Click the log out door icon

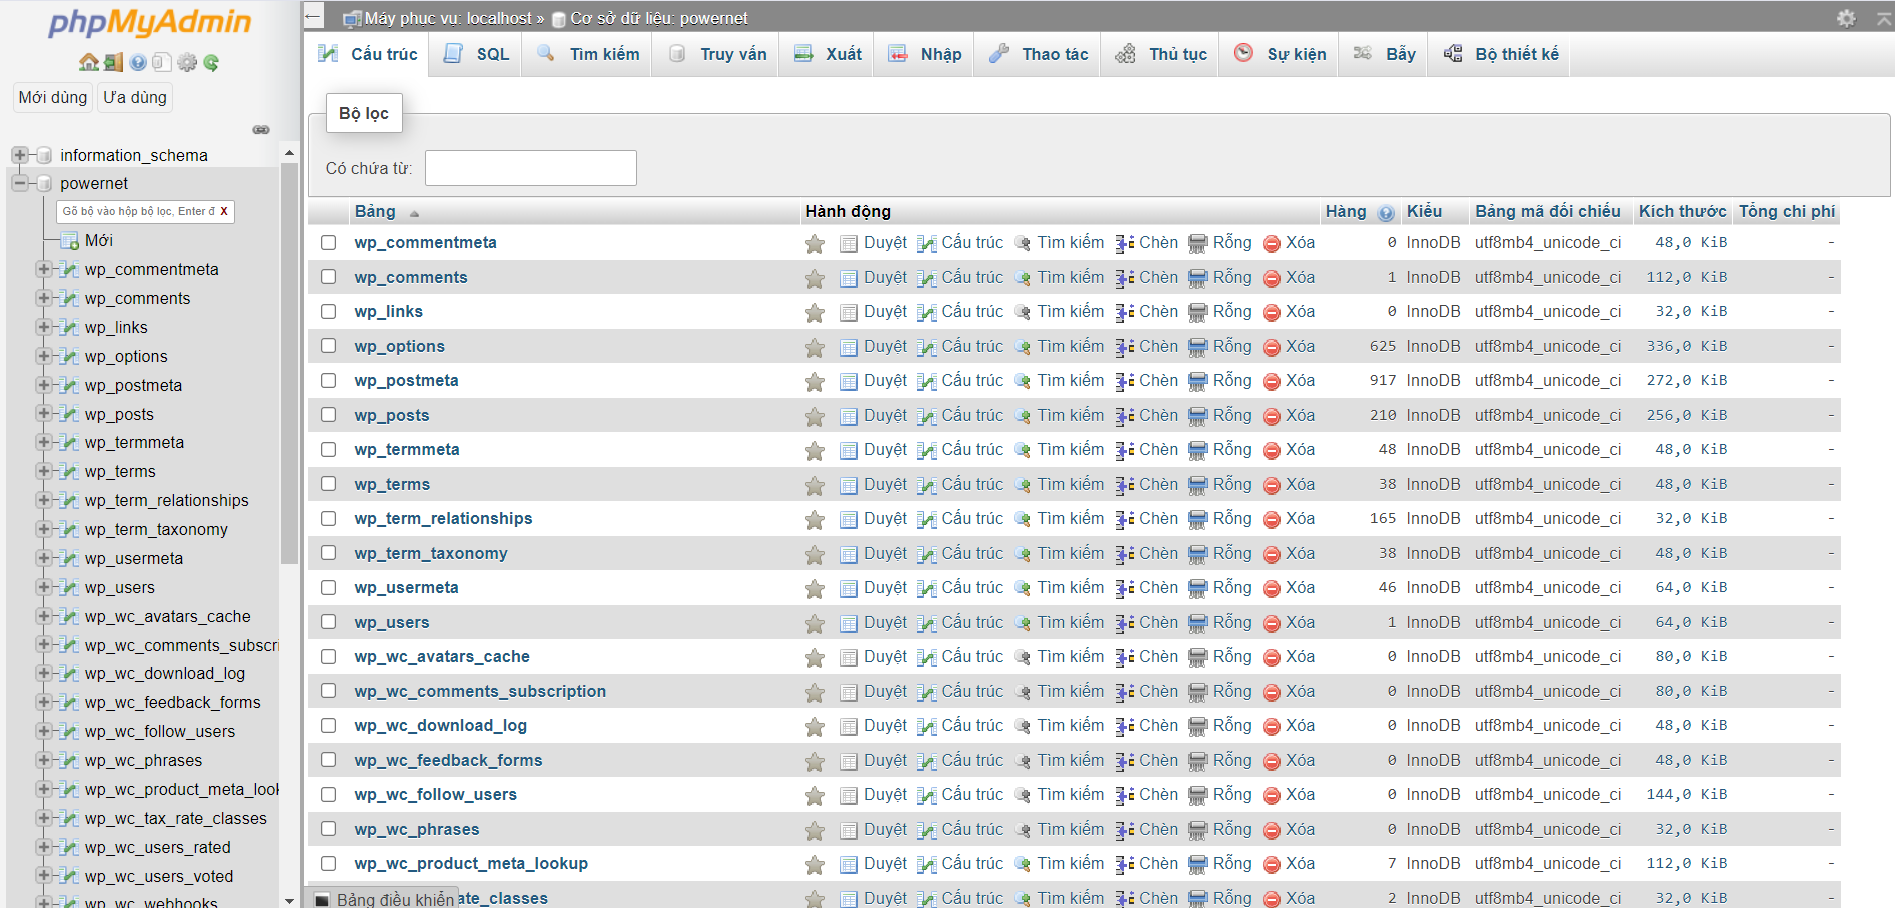click(113, 62)
